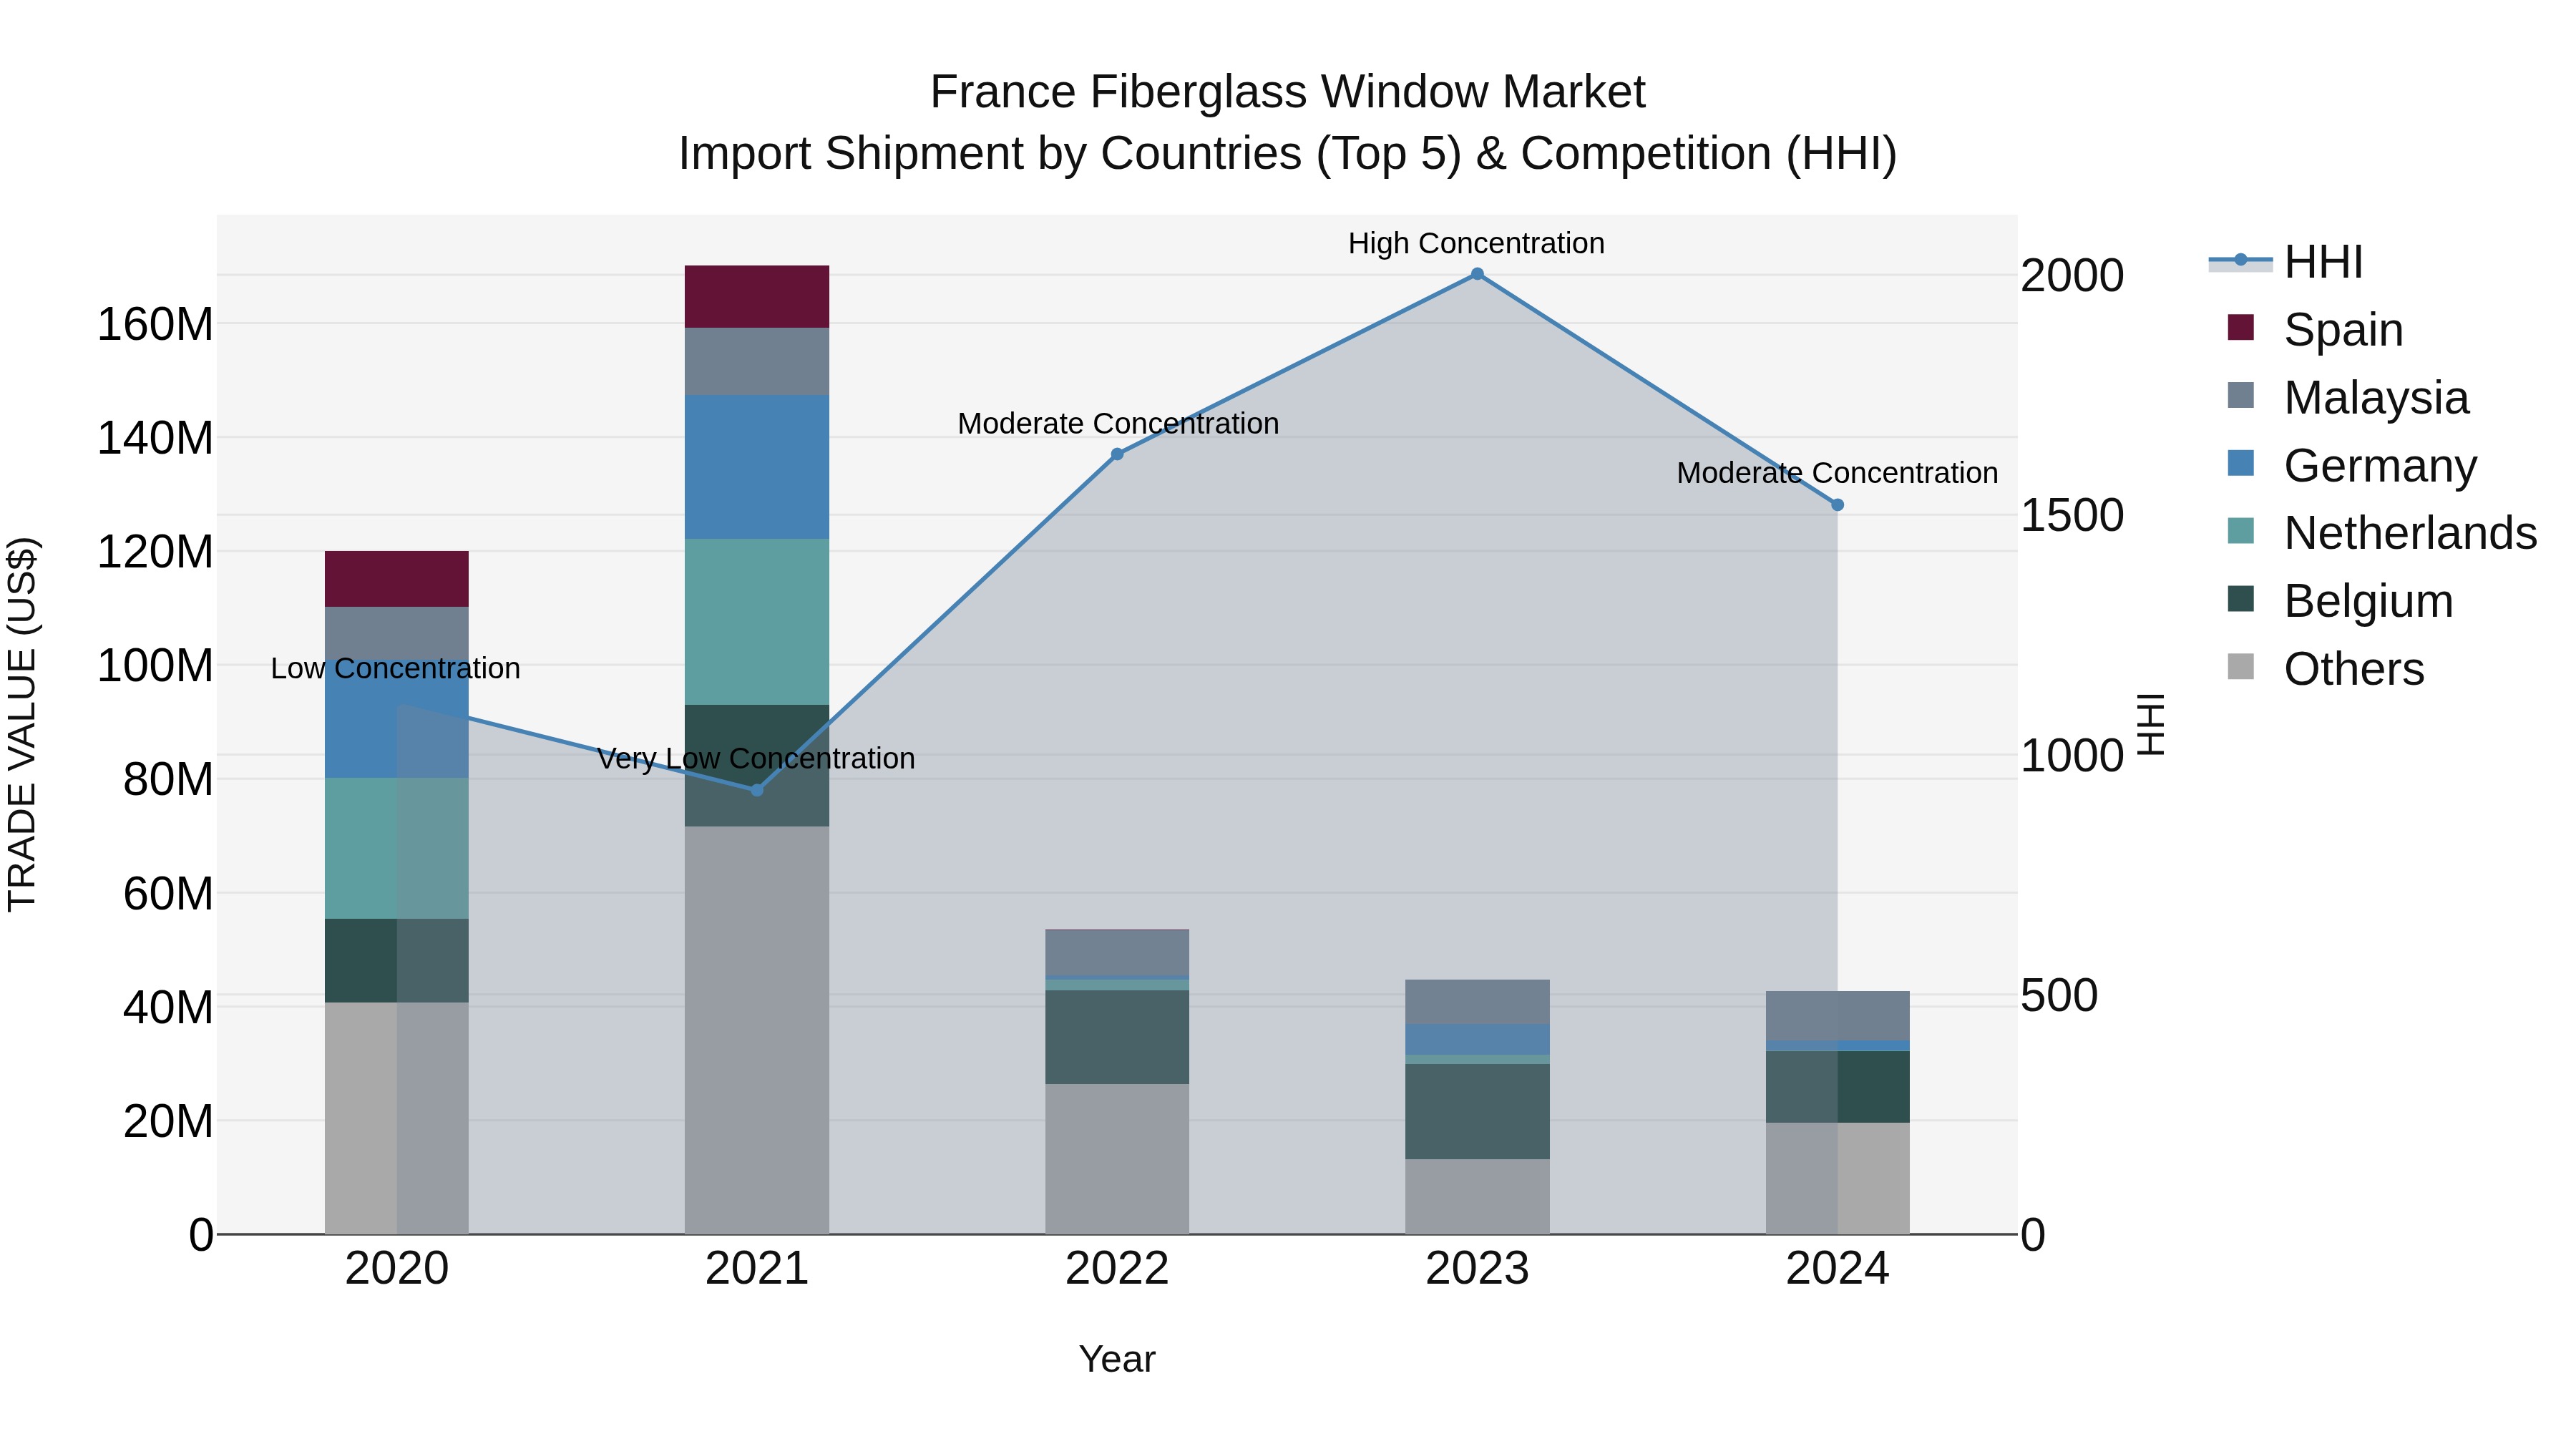This screenshot has width=2576, height=1449.
Task: Click the Malaysia segment of the 2023 bar
Action: tap(1477, 1002)
